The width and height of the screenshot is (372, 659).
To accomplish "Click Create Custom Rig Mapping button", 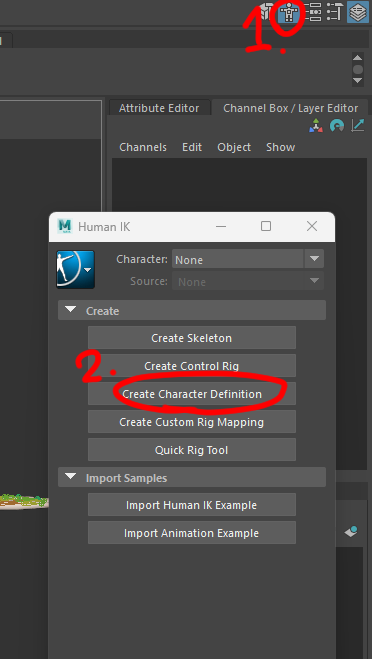I will pyautogui.click(x=192, y=422).
